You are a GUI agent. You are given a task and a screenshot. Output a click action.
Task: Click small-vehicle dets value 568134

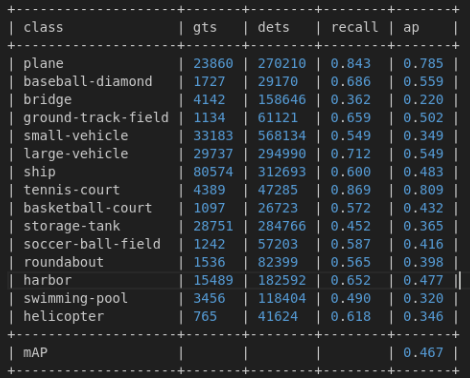tap(282, 136)
